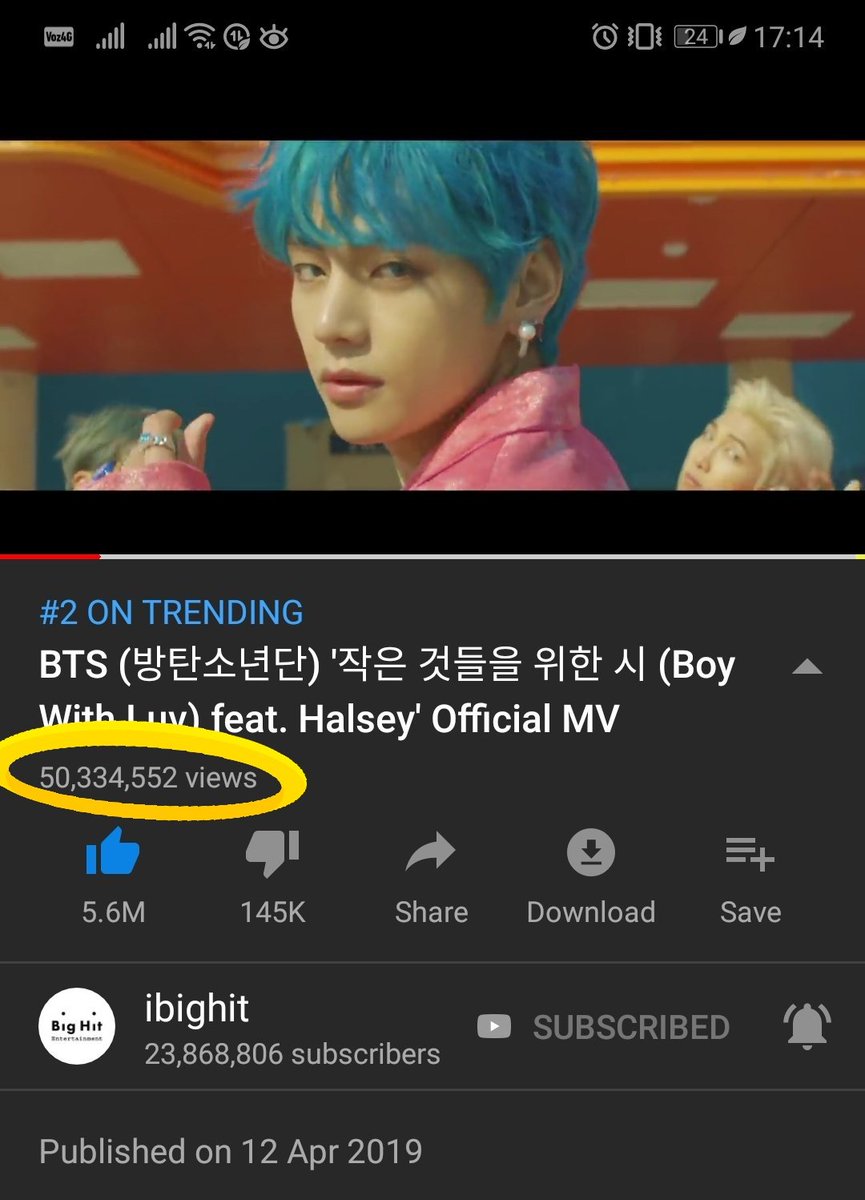Image resolution: width=865 pixels, height=1200 pixels.
Task: Tap the Published on 12 Apr 2019 text
Action: (x=230, y=1151)
